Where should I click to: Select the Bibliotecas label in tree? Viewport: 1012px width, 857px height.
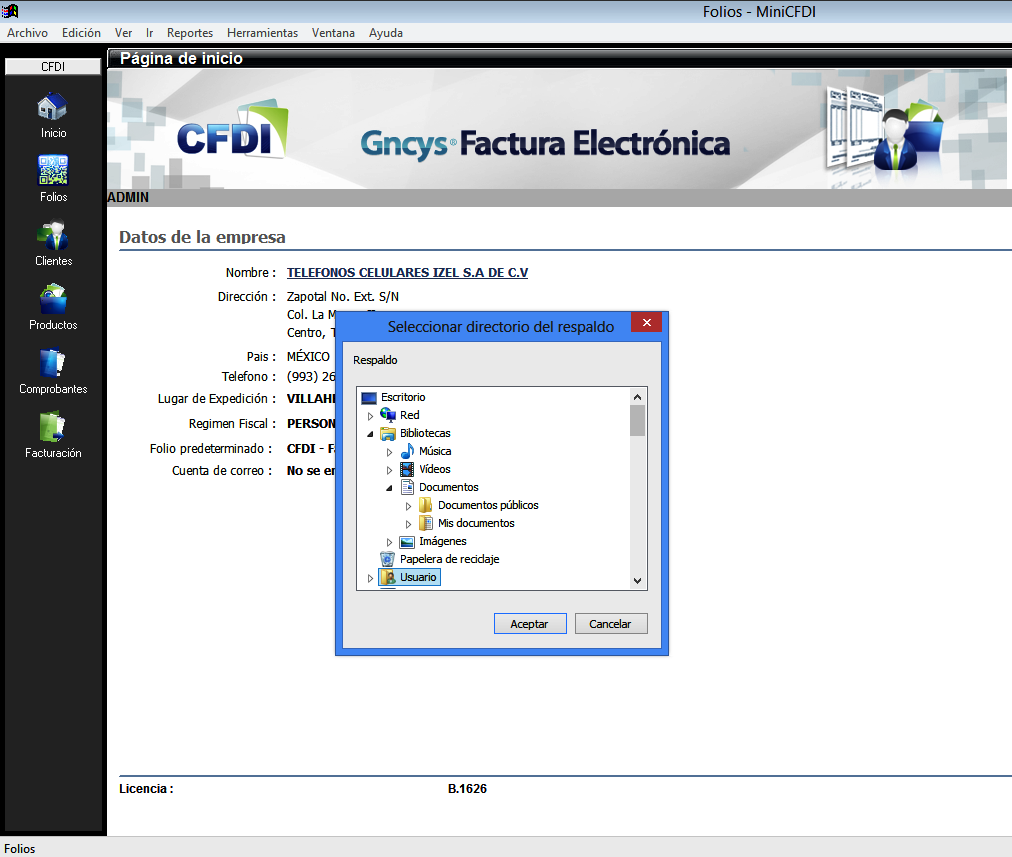pyautogui.click(x=425, y=433)
